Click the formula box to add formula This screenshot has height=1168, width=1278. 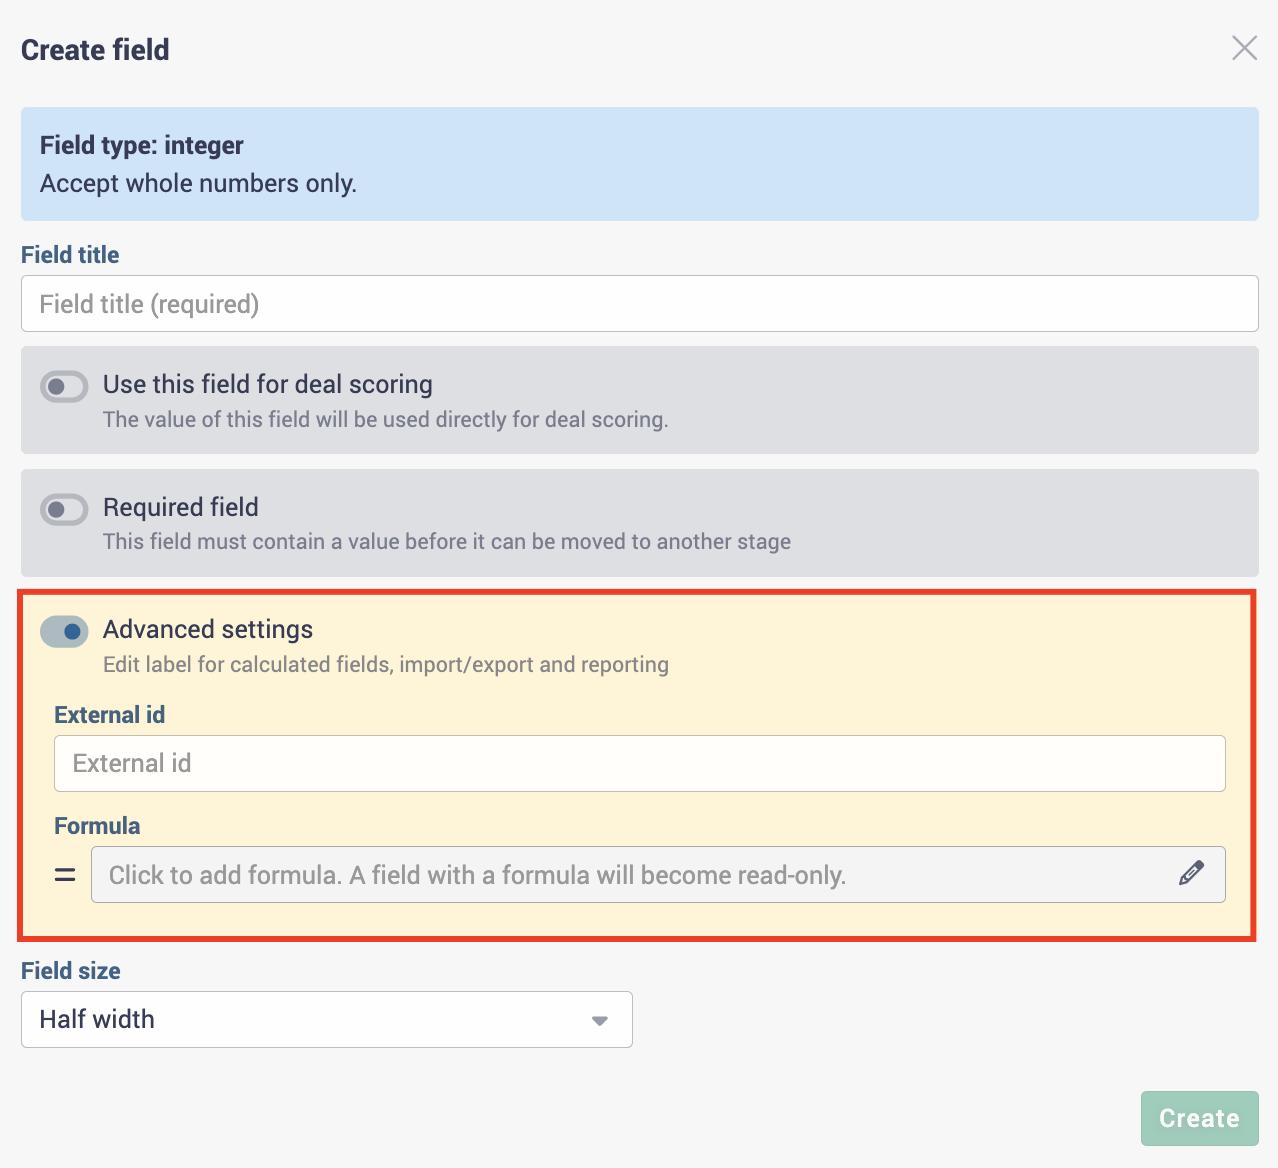pos(658,875)
